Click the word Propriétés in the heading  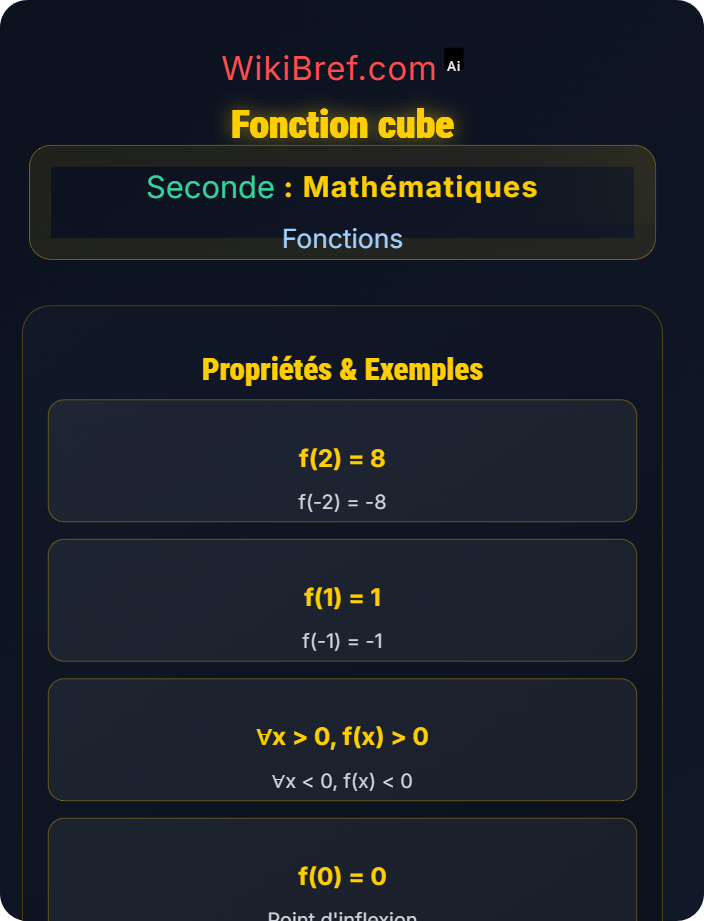(266, 369)
